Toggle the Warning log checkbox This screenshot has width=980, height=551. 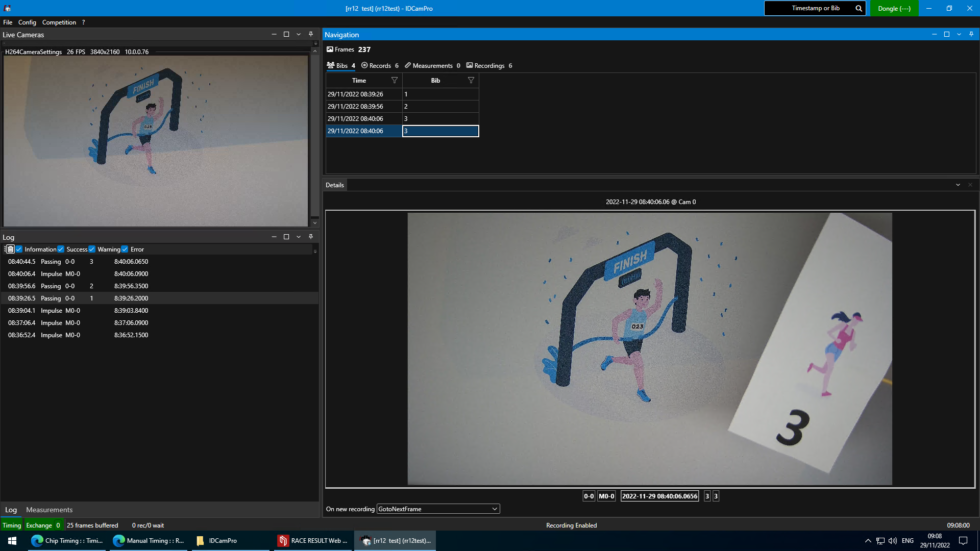(x=92, y=249)
